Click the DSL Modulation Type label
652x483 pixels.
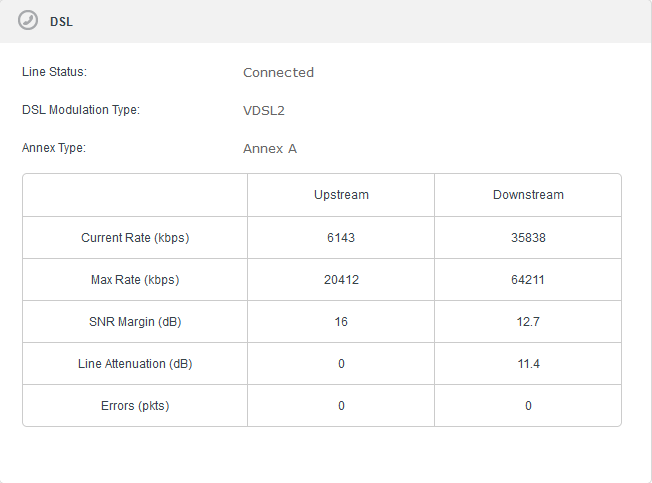click(80, 110)
